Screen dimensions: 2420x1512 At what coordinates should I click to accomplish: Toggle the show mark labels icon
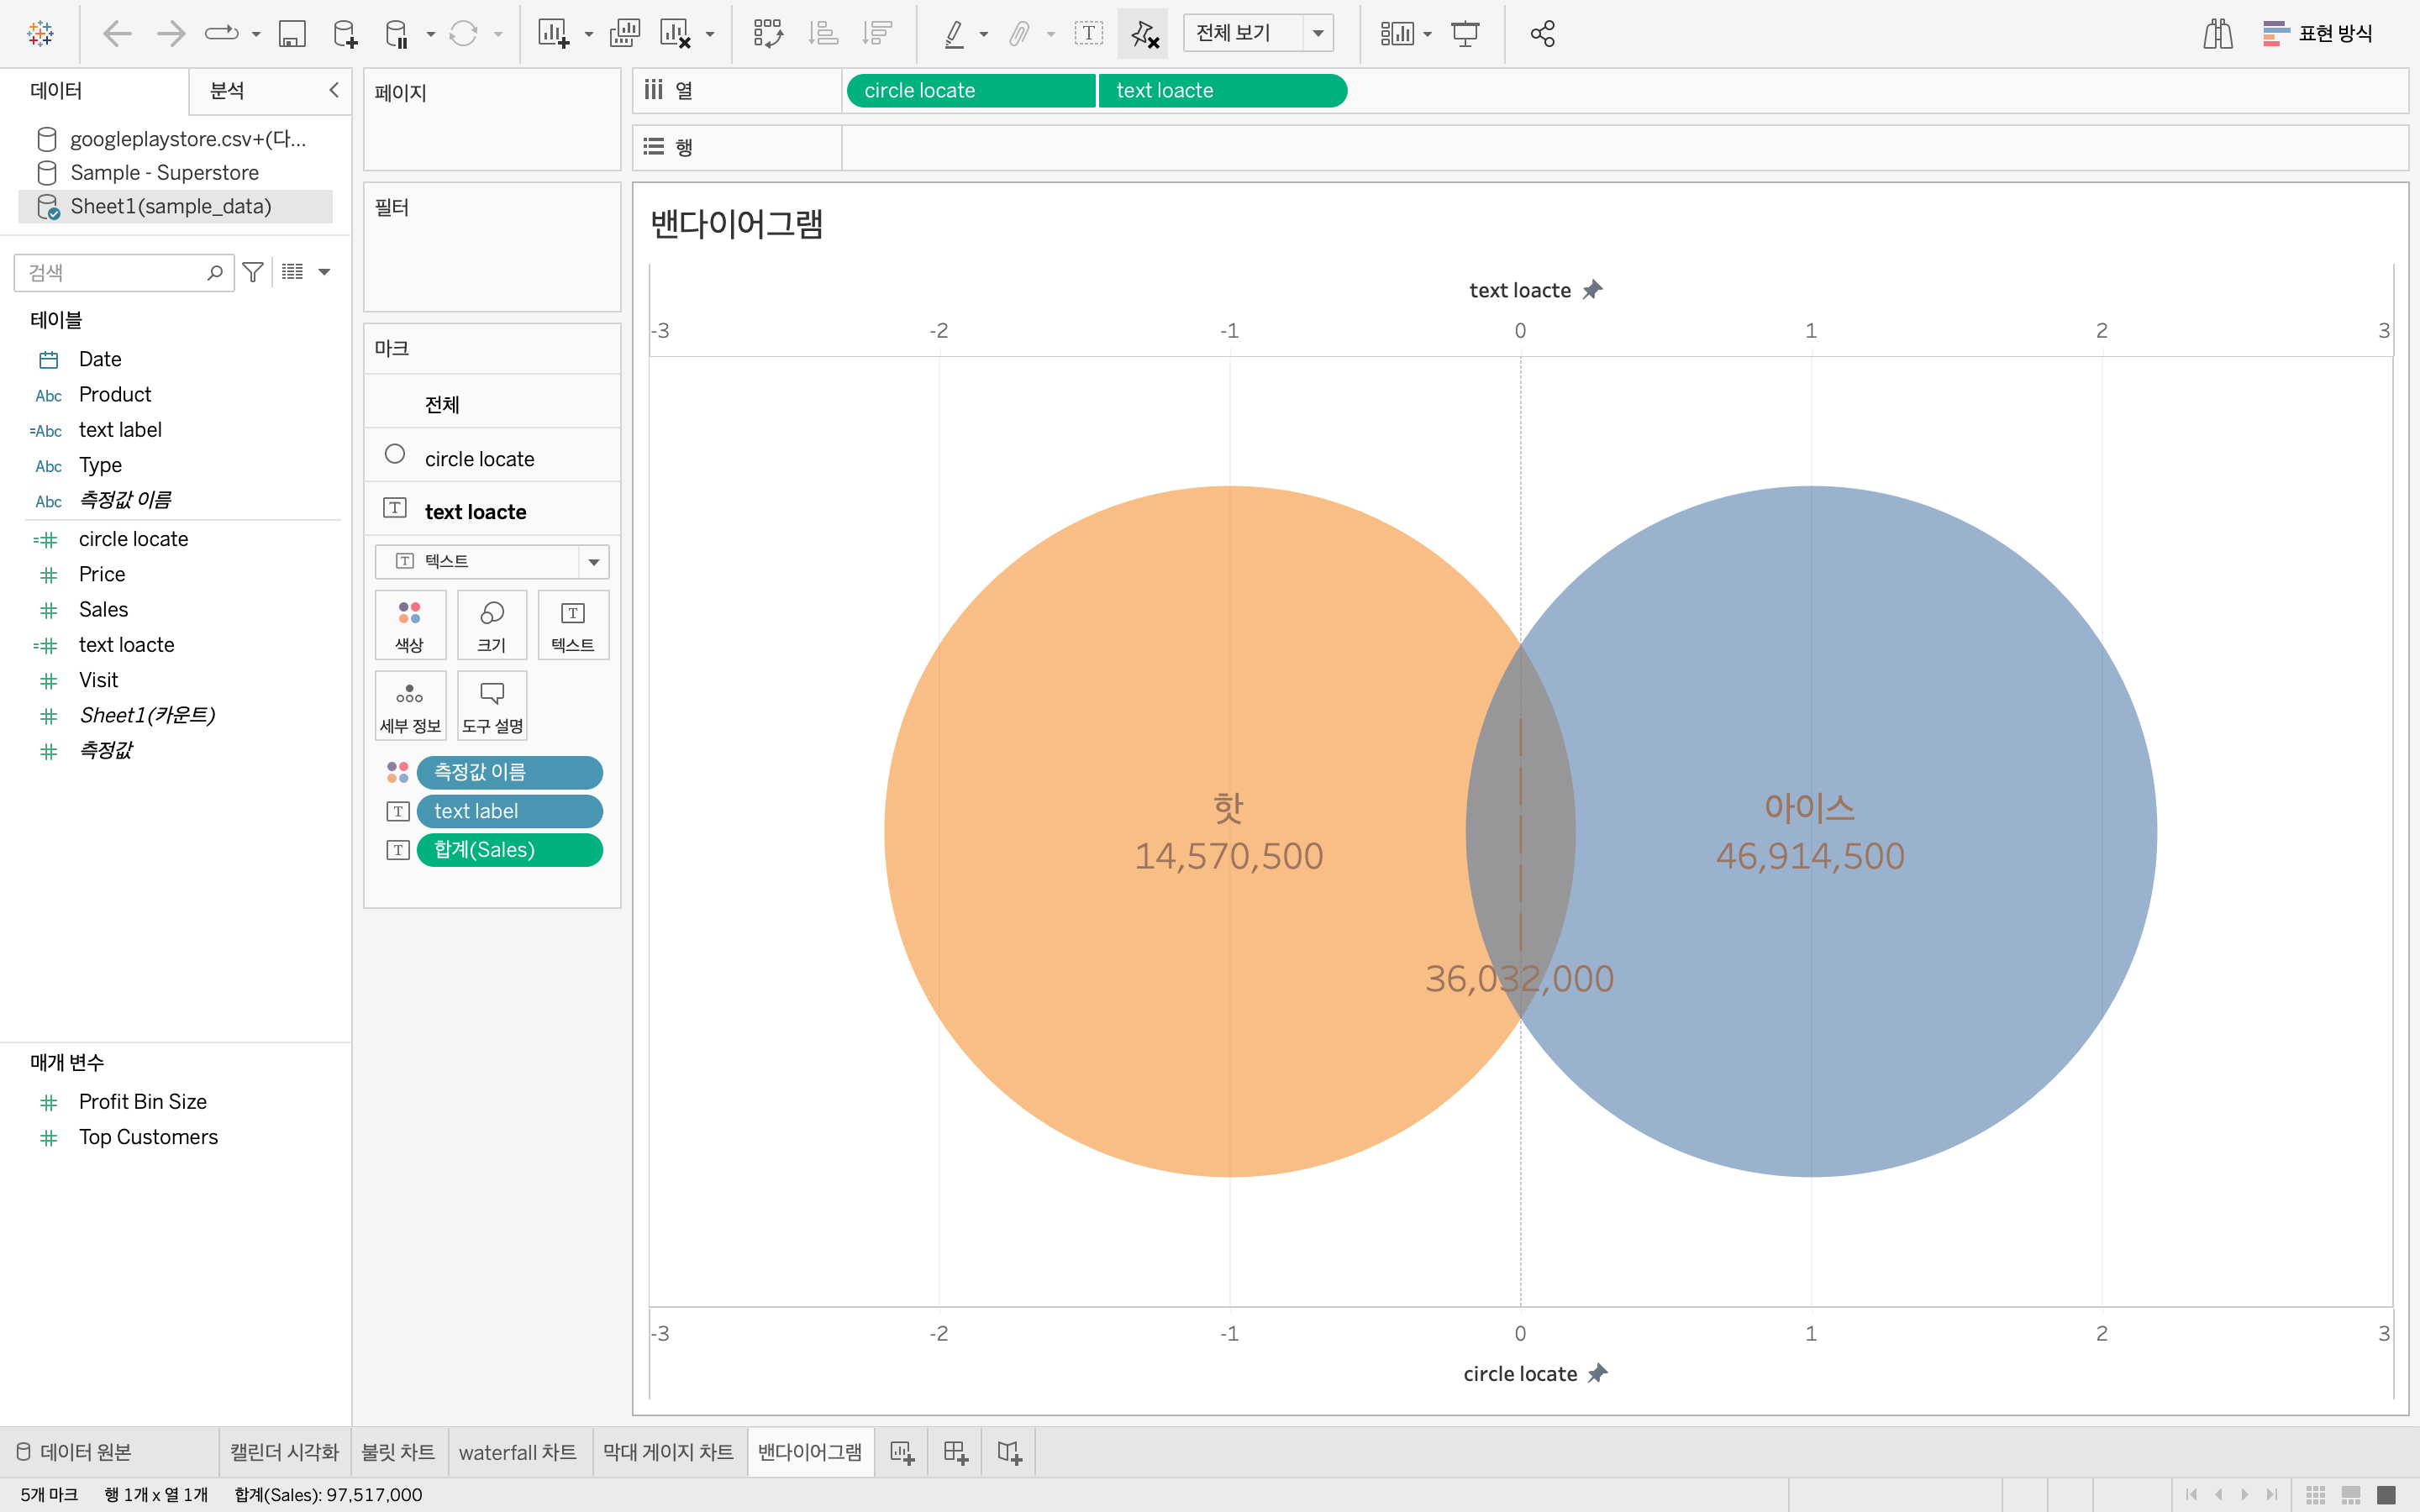[x=1088, y=34]
